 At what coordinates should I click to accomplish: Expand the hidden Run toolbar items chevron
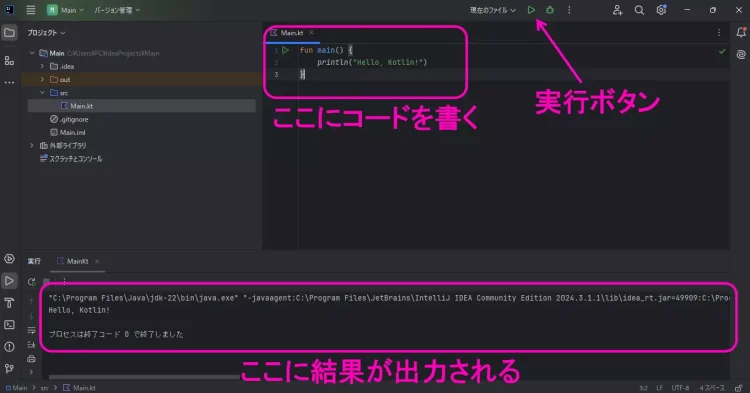(x=32, y=372)
